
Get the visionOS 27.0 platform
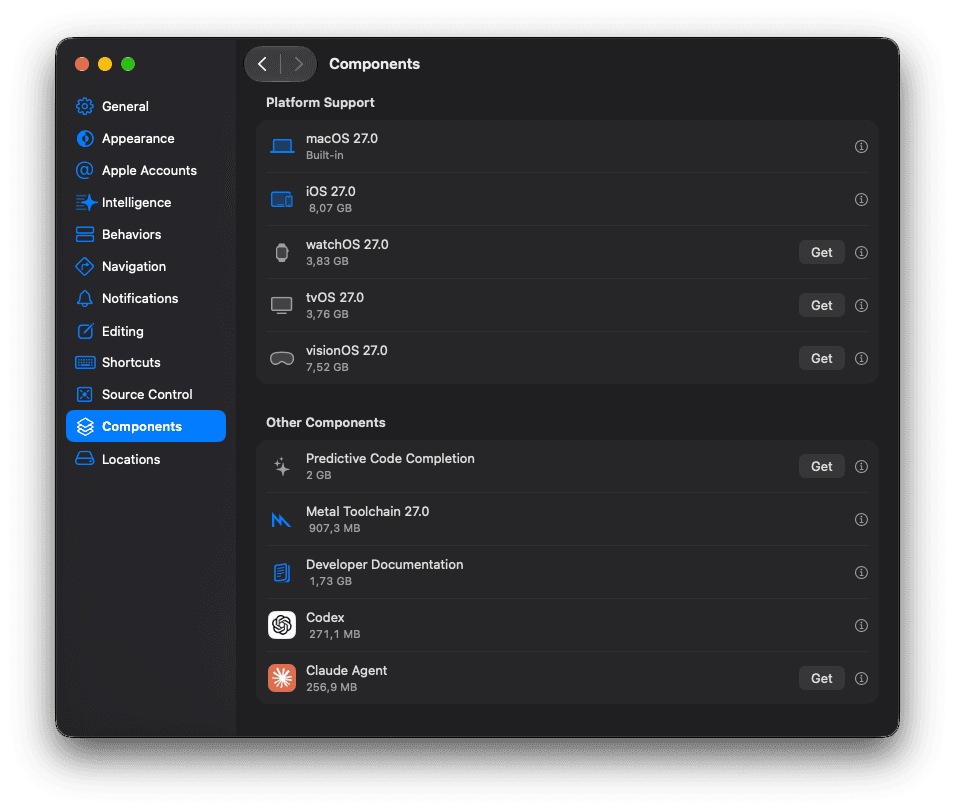pyautogui.click(x=822, y=358)
